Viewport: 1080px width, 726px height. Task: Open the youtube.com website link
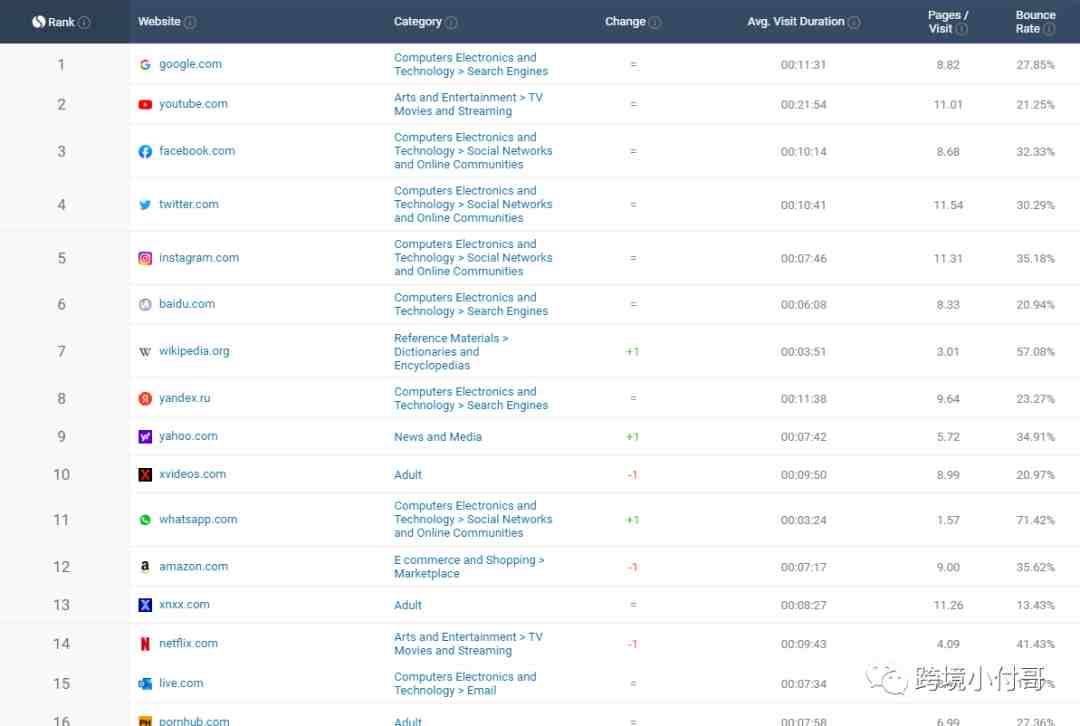tap(193, 104)
